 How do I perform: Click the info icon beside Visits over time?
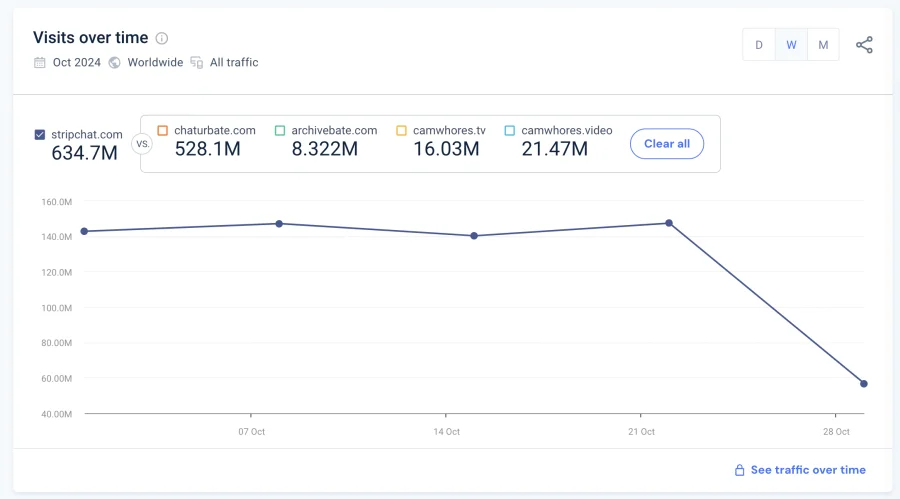click(x=162, y=38)
